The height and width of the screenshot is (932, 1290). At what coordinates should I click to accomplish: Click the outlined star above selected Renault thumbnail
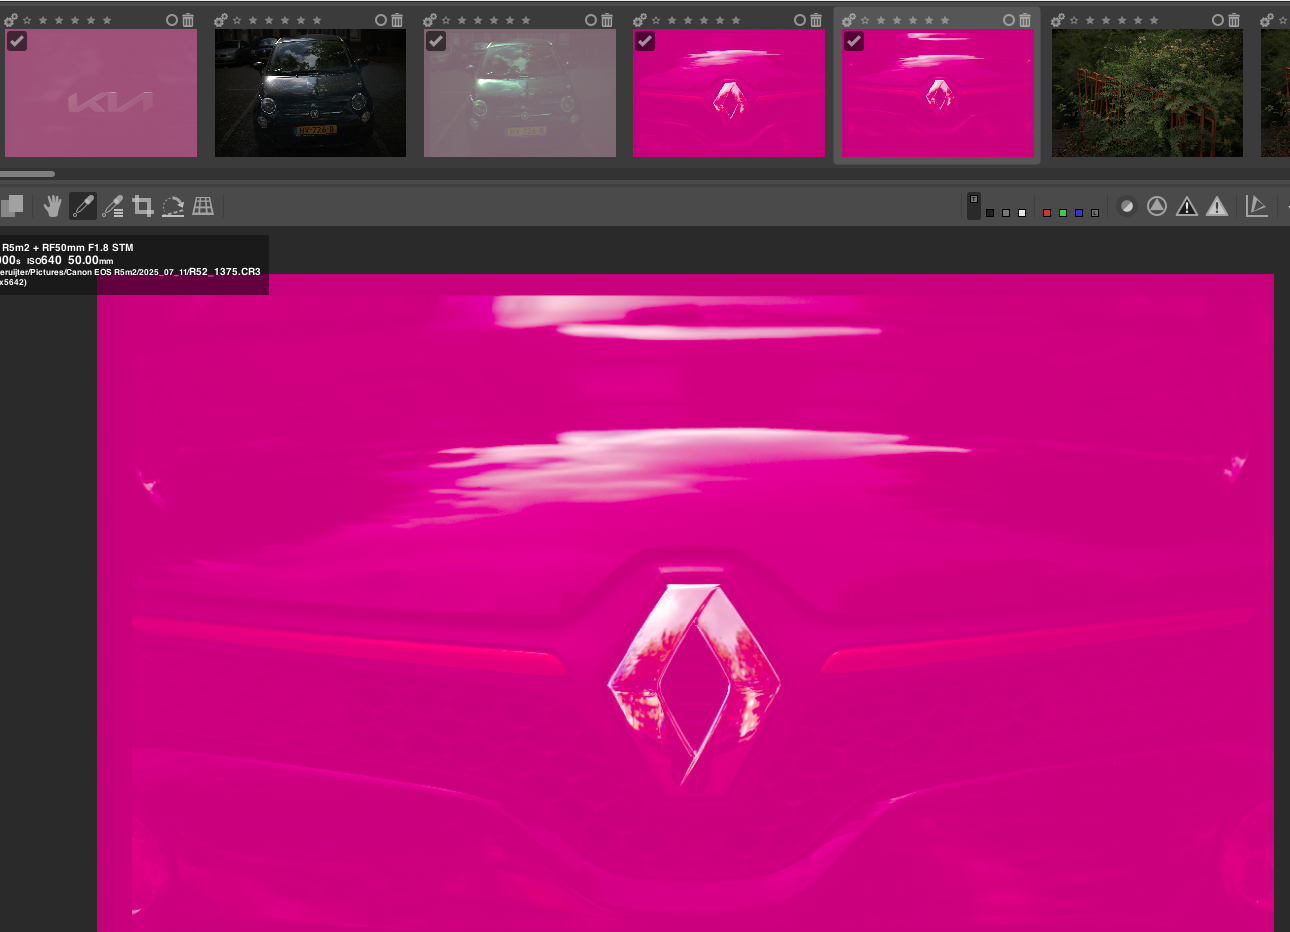(x=865, y=20)
